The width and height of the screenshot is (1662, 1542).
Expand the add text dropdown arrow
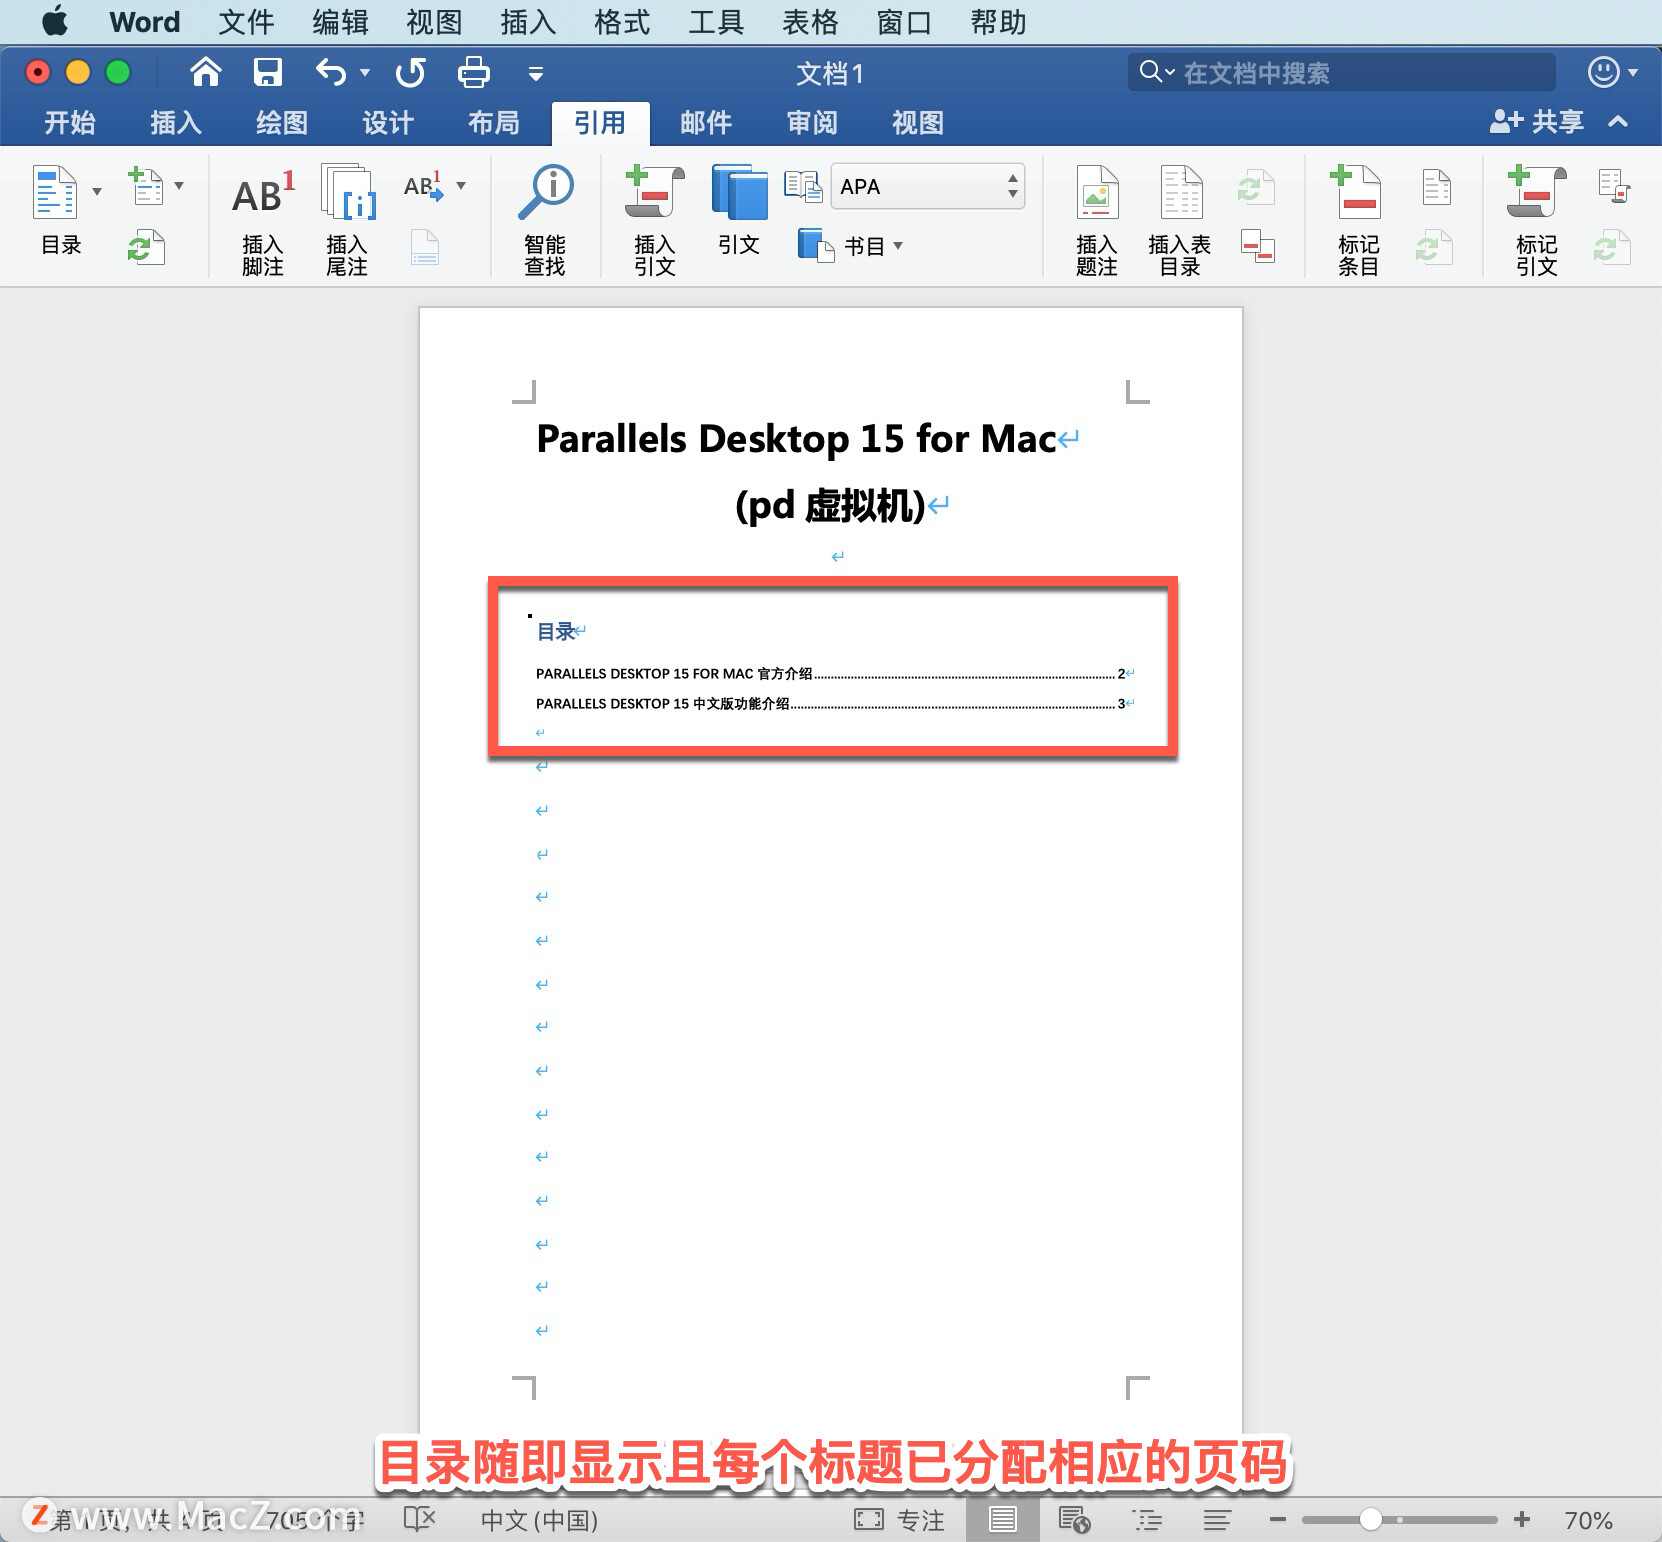(179, 185)
